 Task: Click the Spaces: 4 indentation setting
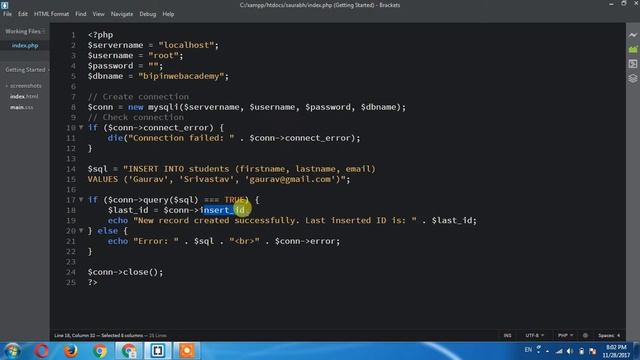609,336
